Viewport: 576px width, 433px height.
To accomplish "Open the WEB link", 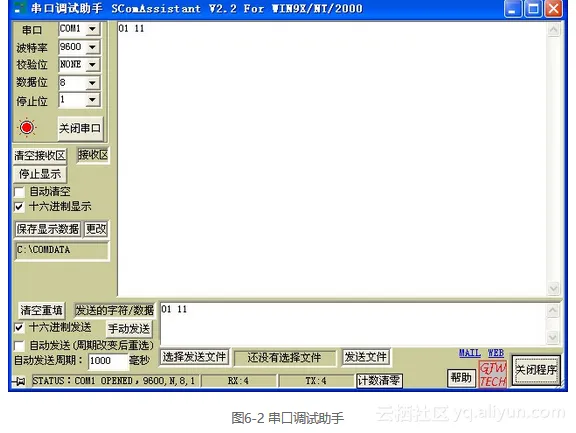I will [x=496, y=353].
